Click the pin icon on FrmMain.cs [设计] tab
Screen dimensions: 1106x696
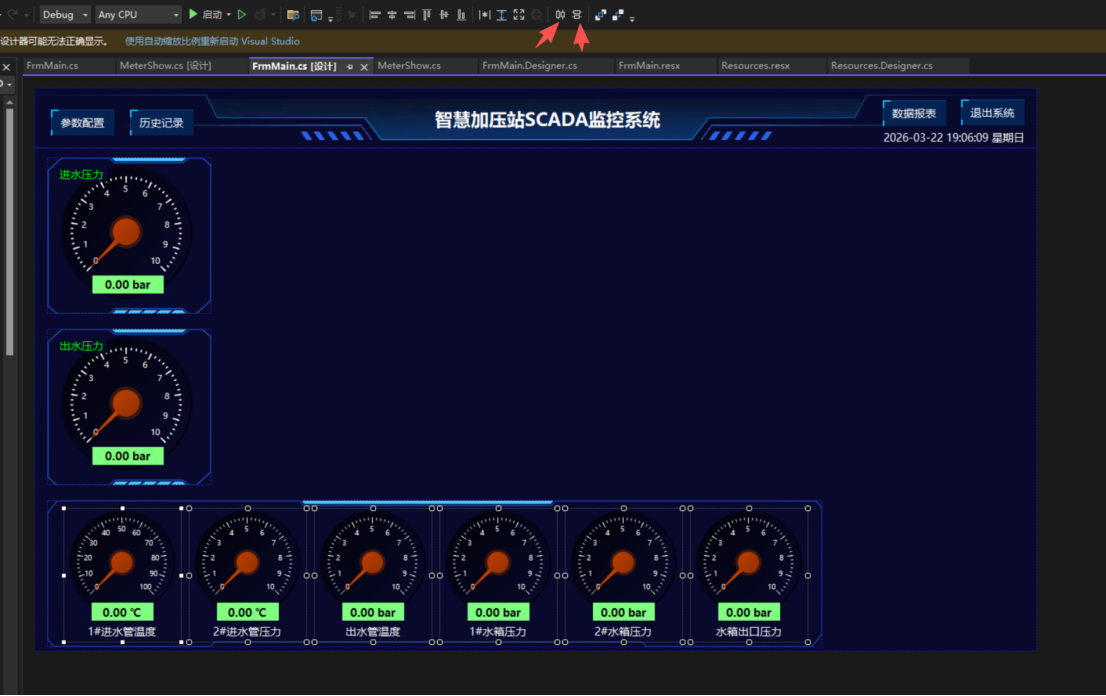(x=350, y=66)
